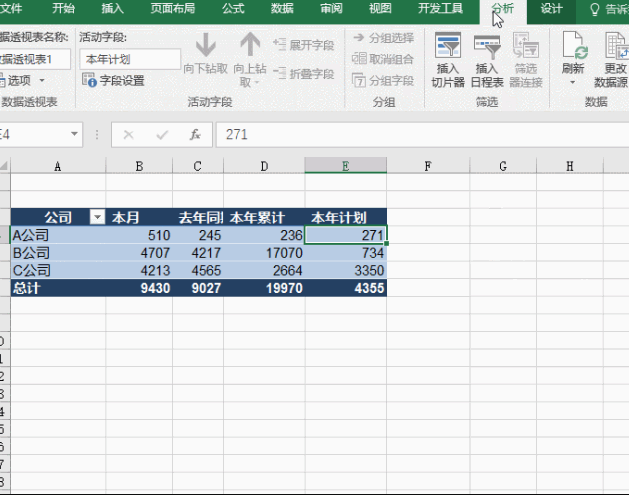Screen dimensions: 629x495
Task: Select the C公司 row label cell
Action: (x=58, y=270)
